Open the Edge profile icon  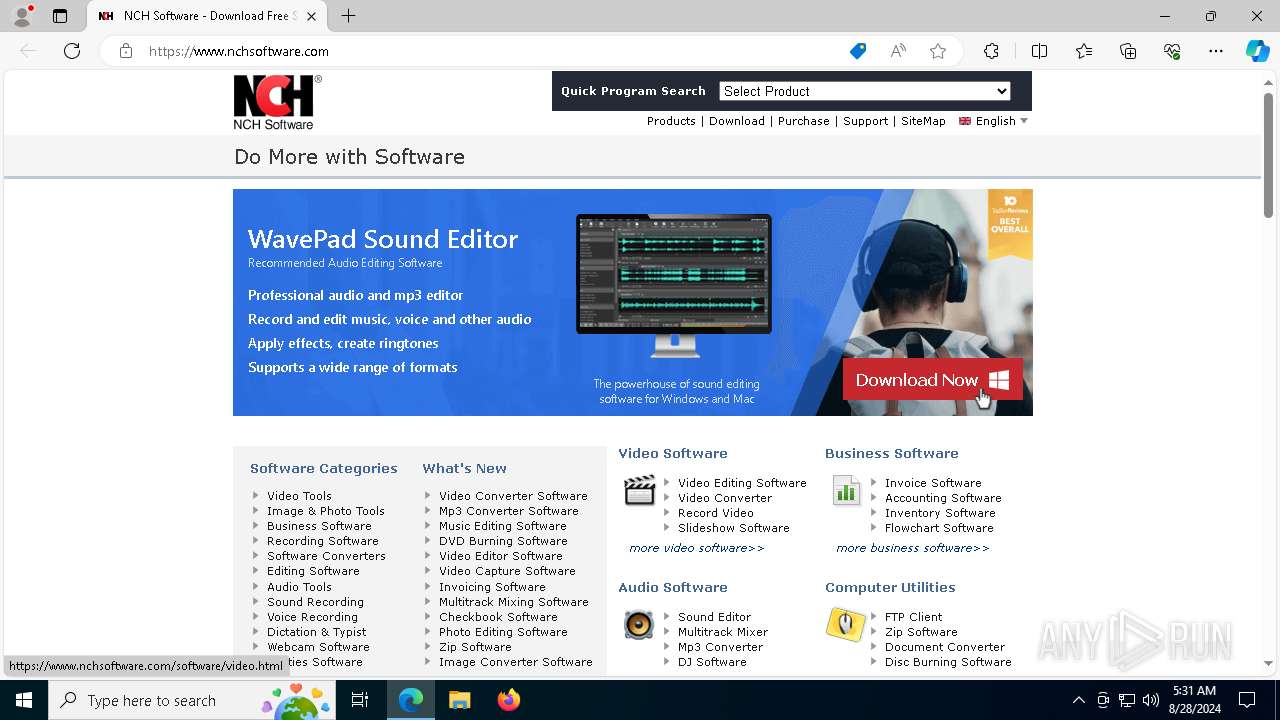22,15
